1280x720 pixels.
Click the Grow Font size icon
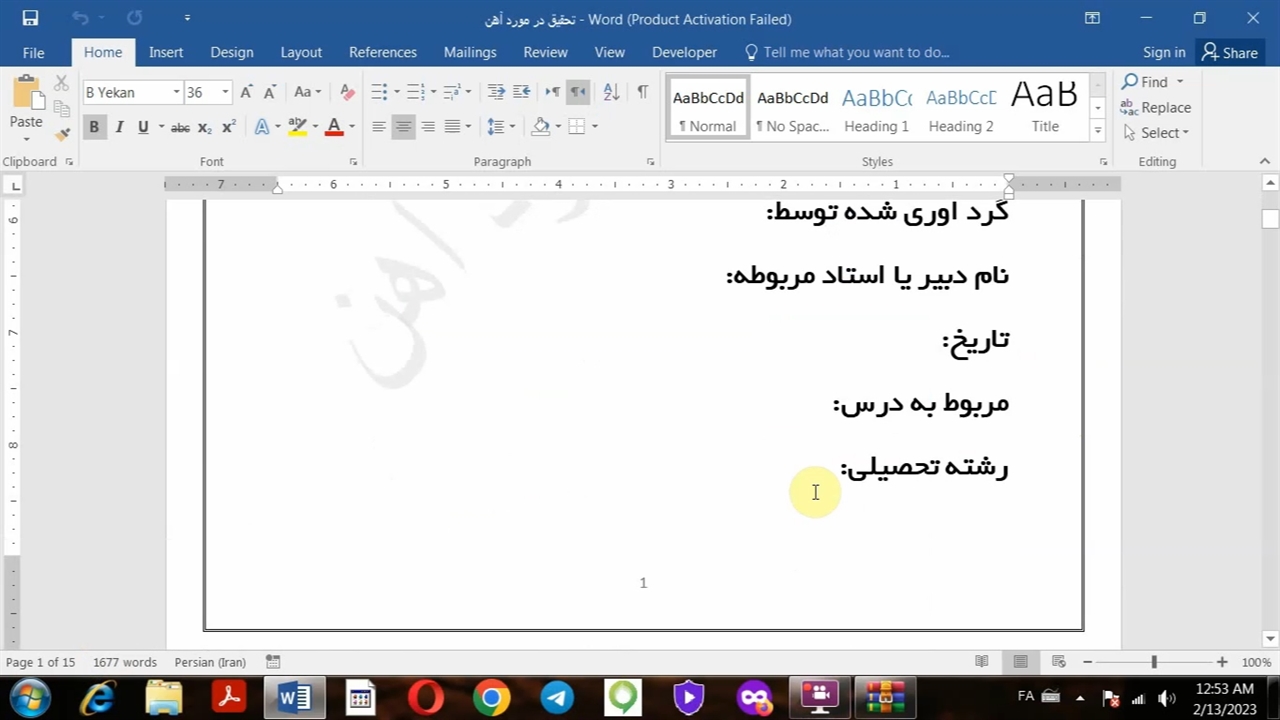click(246, 92)
